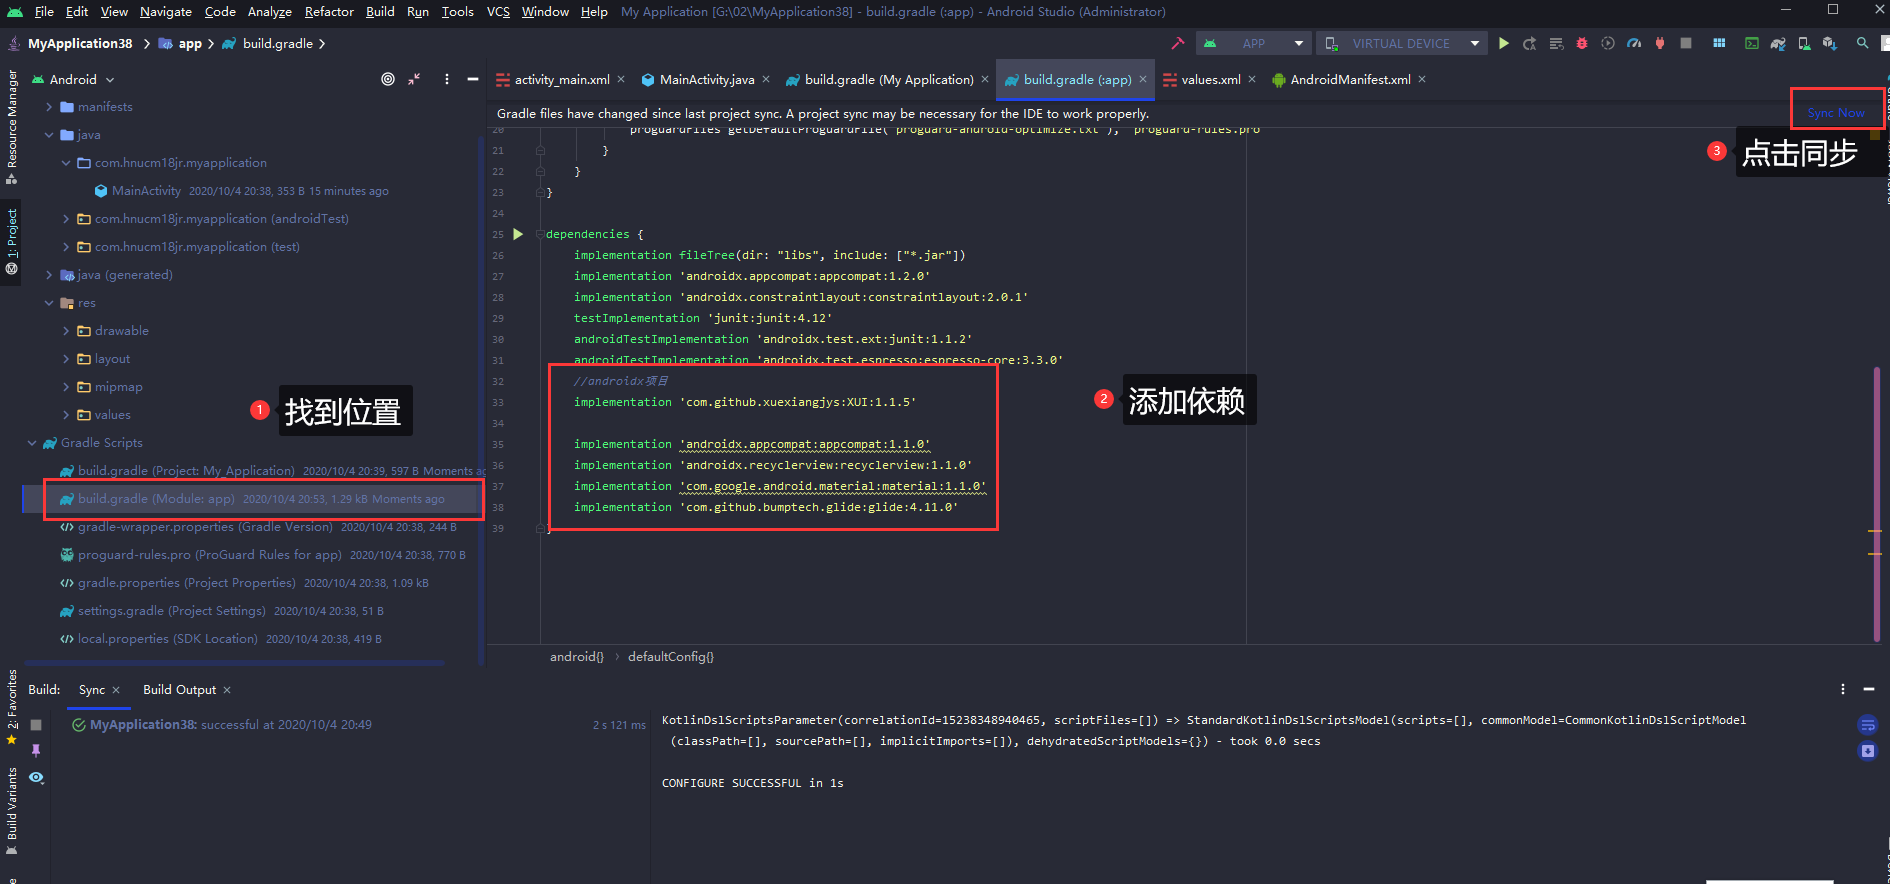Open the Build Output tab
The width and height of the screenshot is (1890, 884).
(x=179, y=690)
